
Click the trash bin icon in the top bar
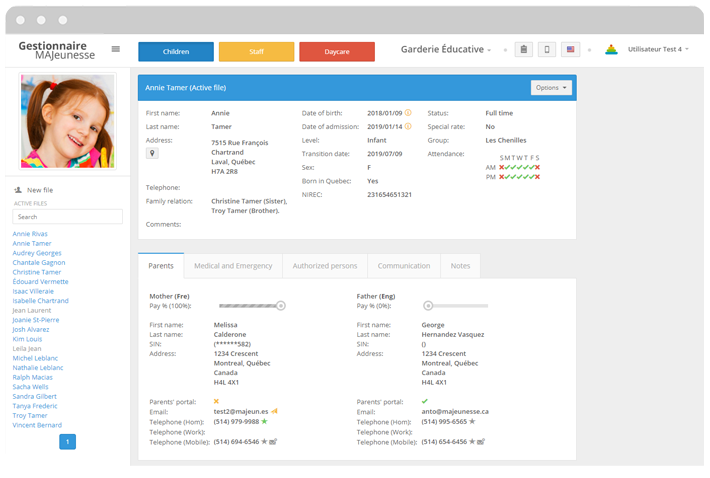[523, 49]
